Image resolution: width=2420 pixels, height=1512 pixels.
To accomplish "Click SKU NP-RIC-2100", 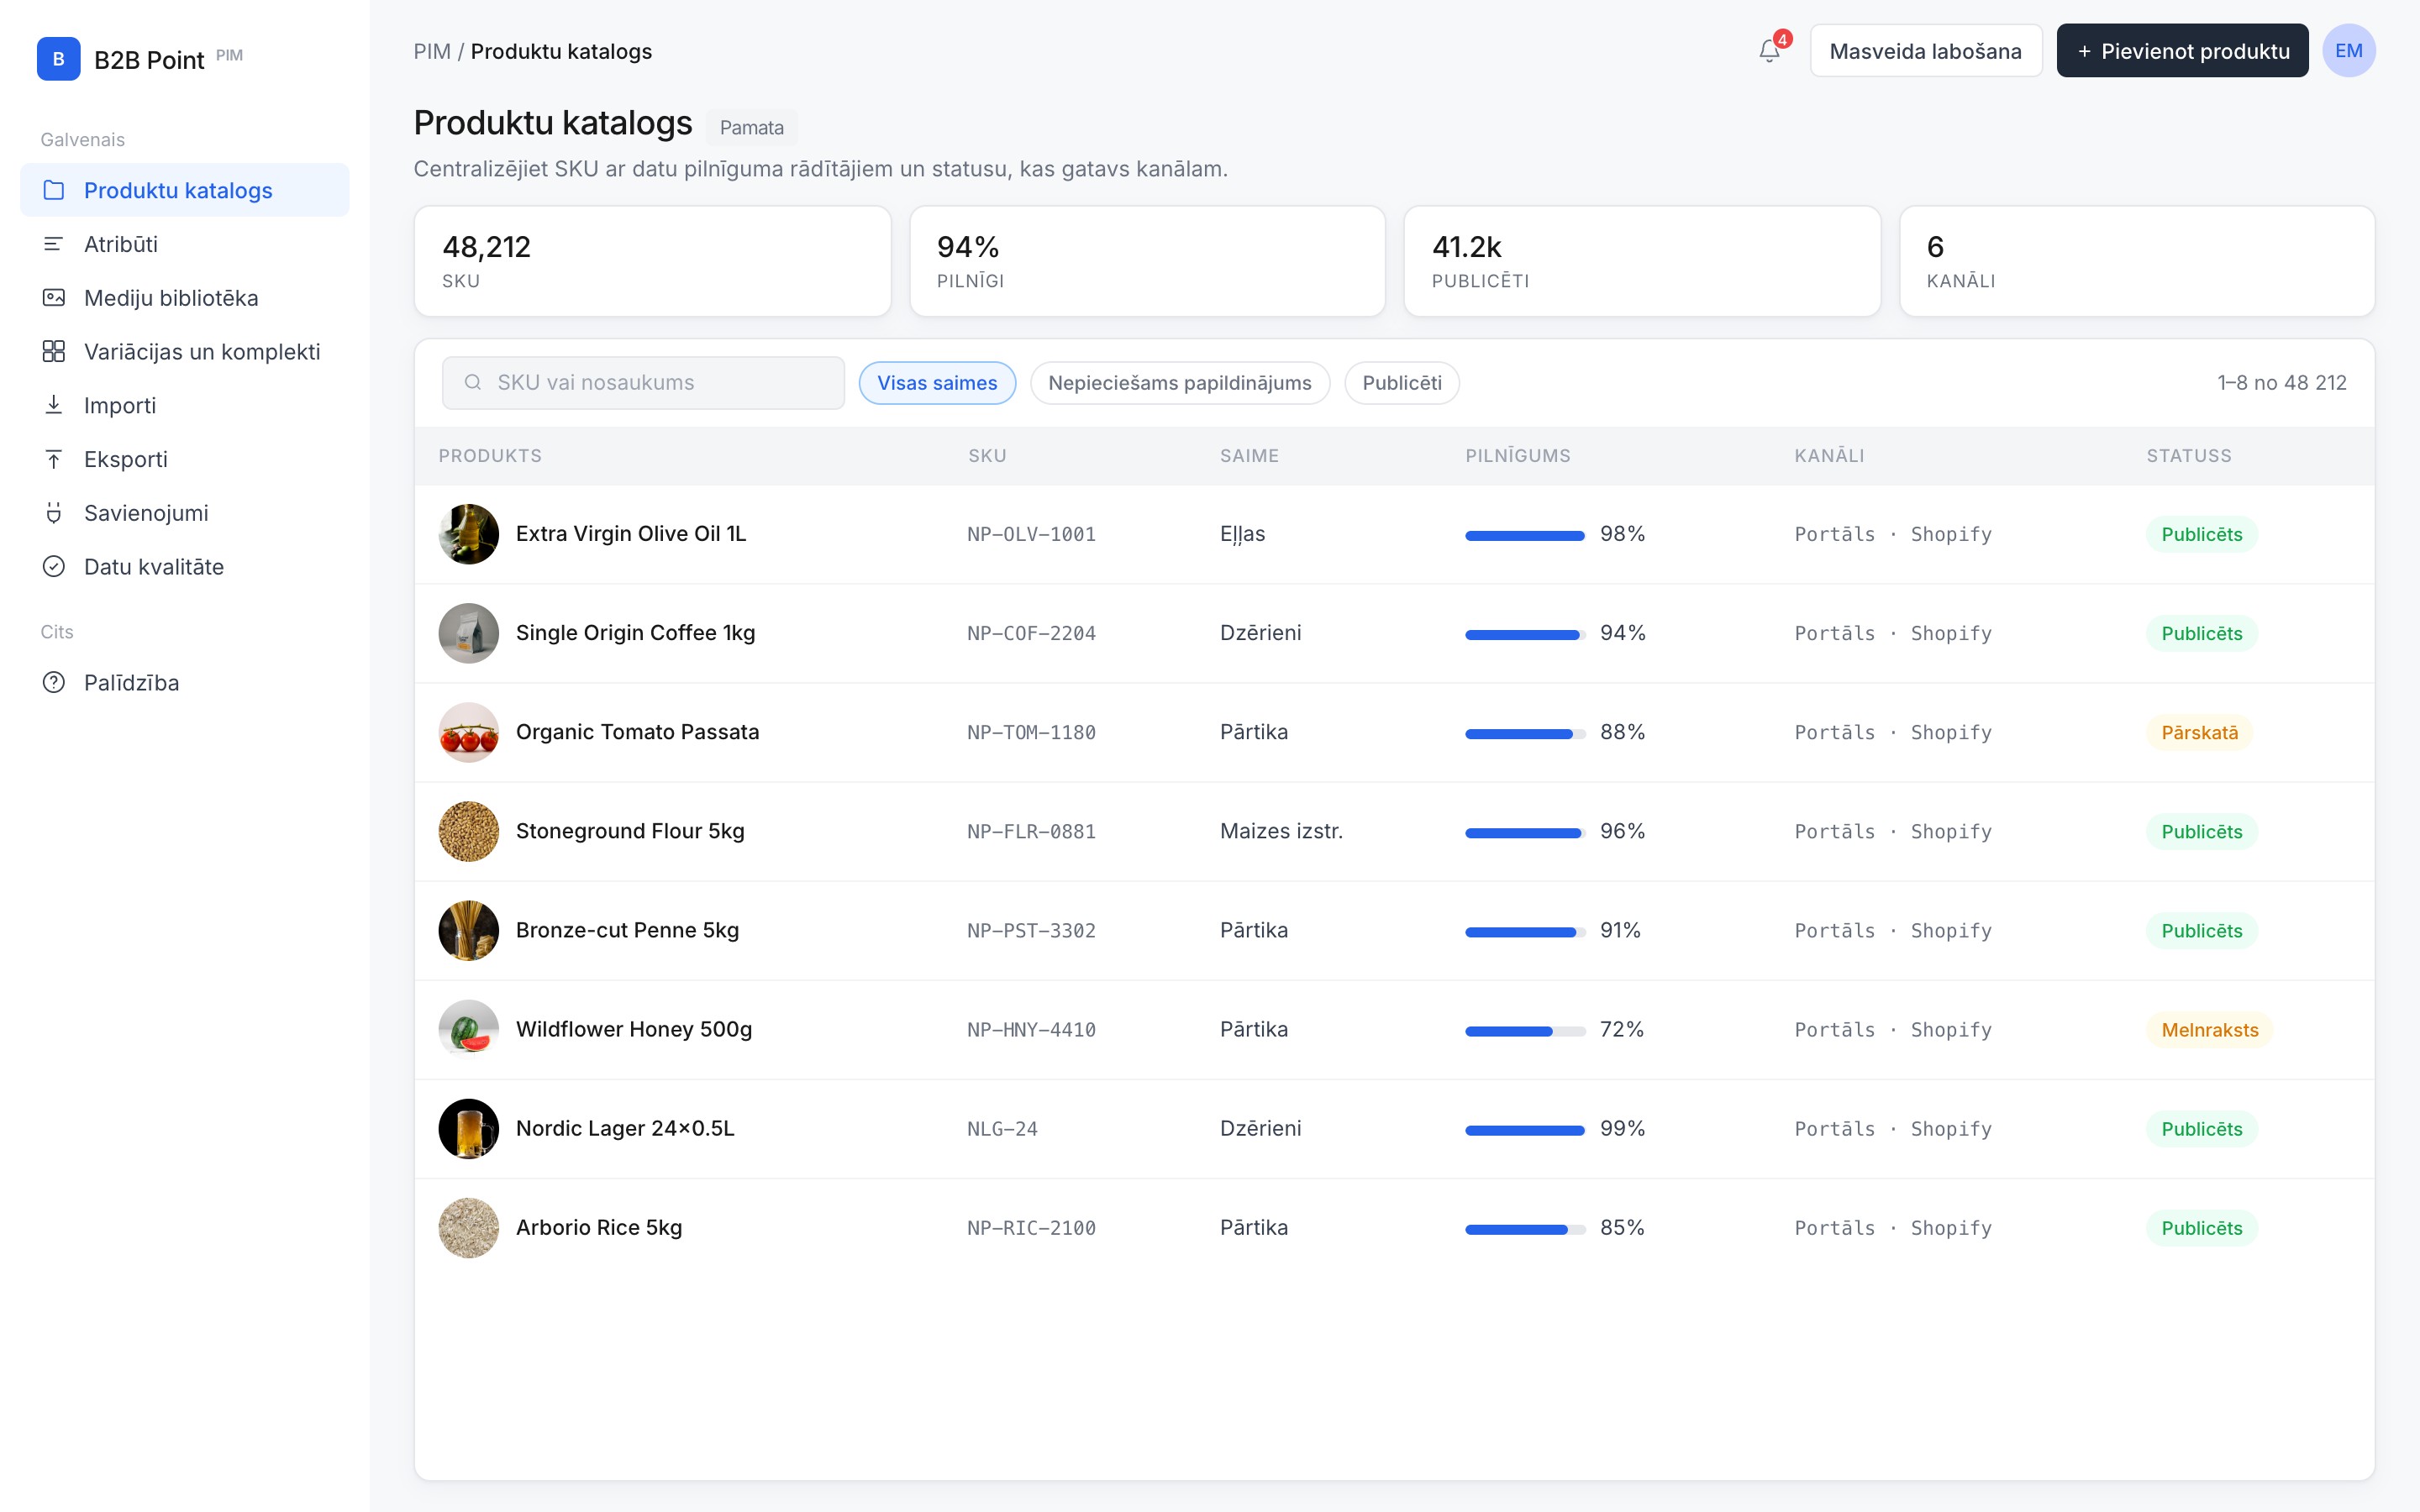I will [x=1031, y=1227].
